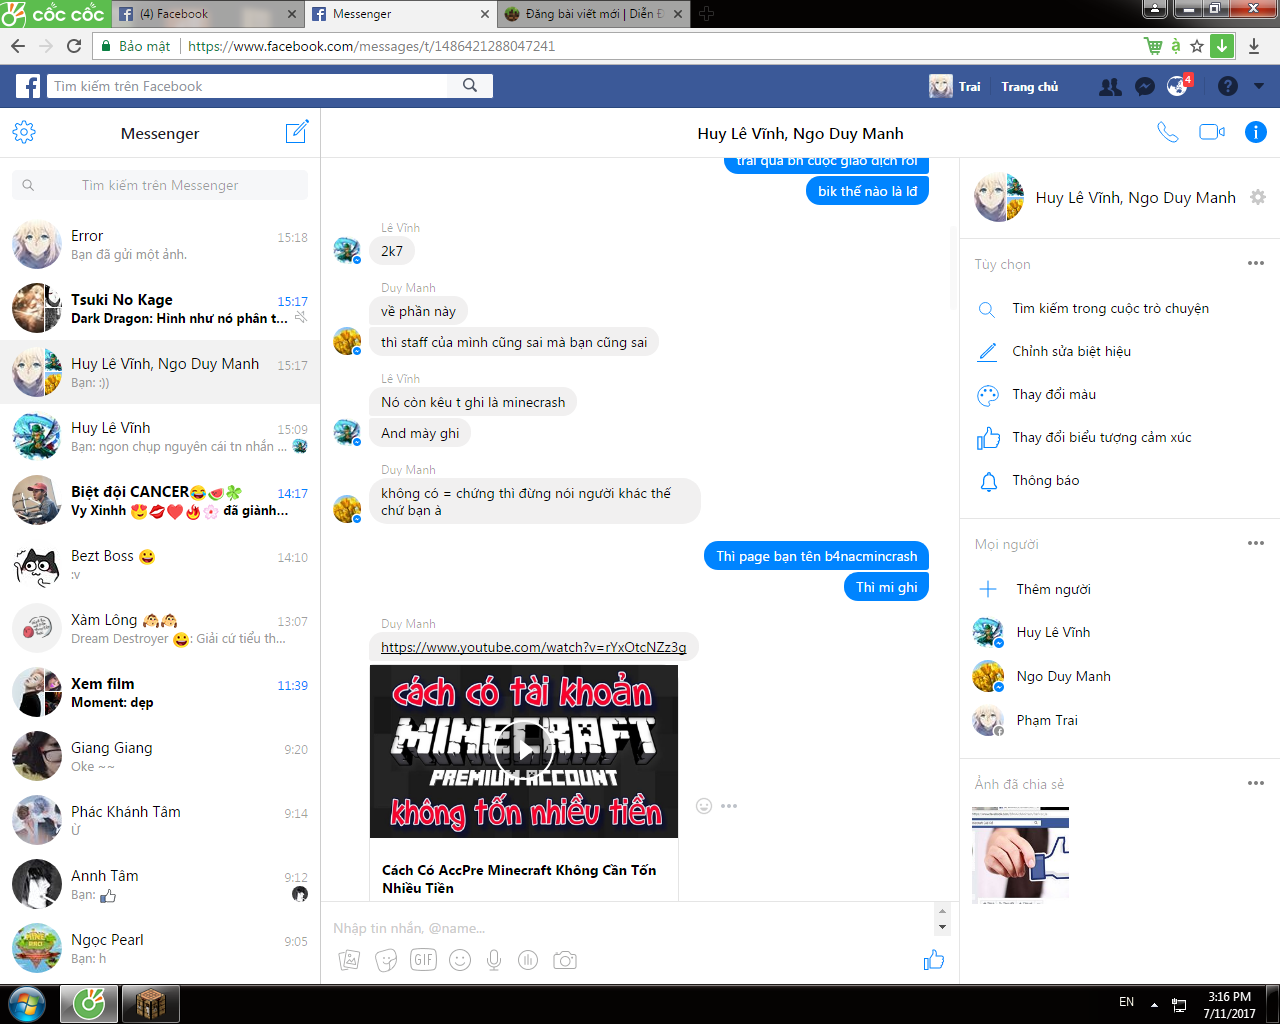Send a thumbs-up like

934,960
